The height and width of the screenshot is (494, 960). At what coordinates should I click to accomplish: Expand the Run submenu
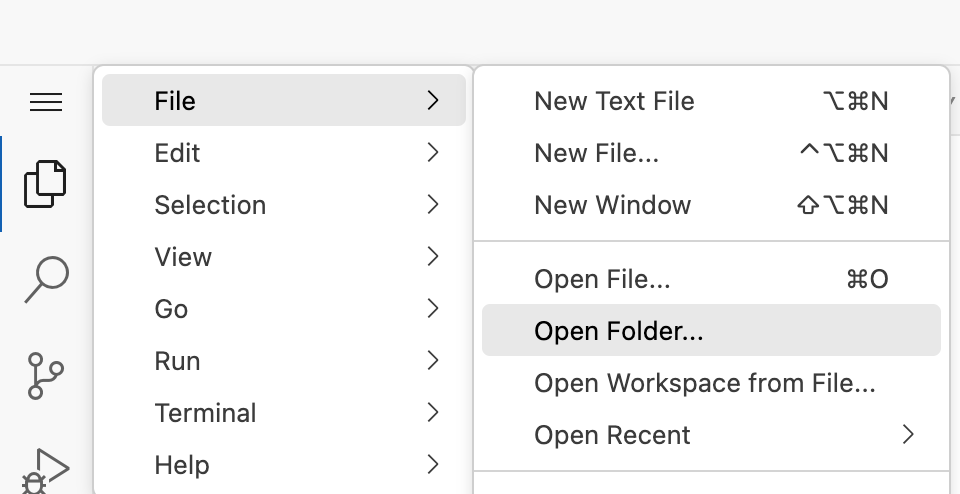[x=284, y=361]
